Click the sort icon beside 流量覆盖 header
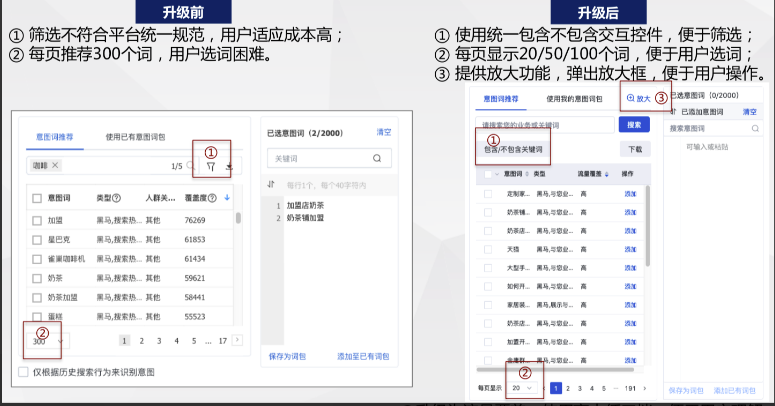 tap(606, 174)
